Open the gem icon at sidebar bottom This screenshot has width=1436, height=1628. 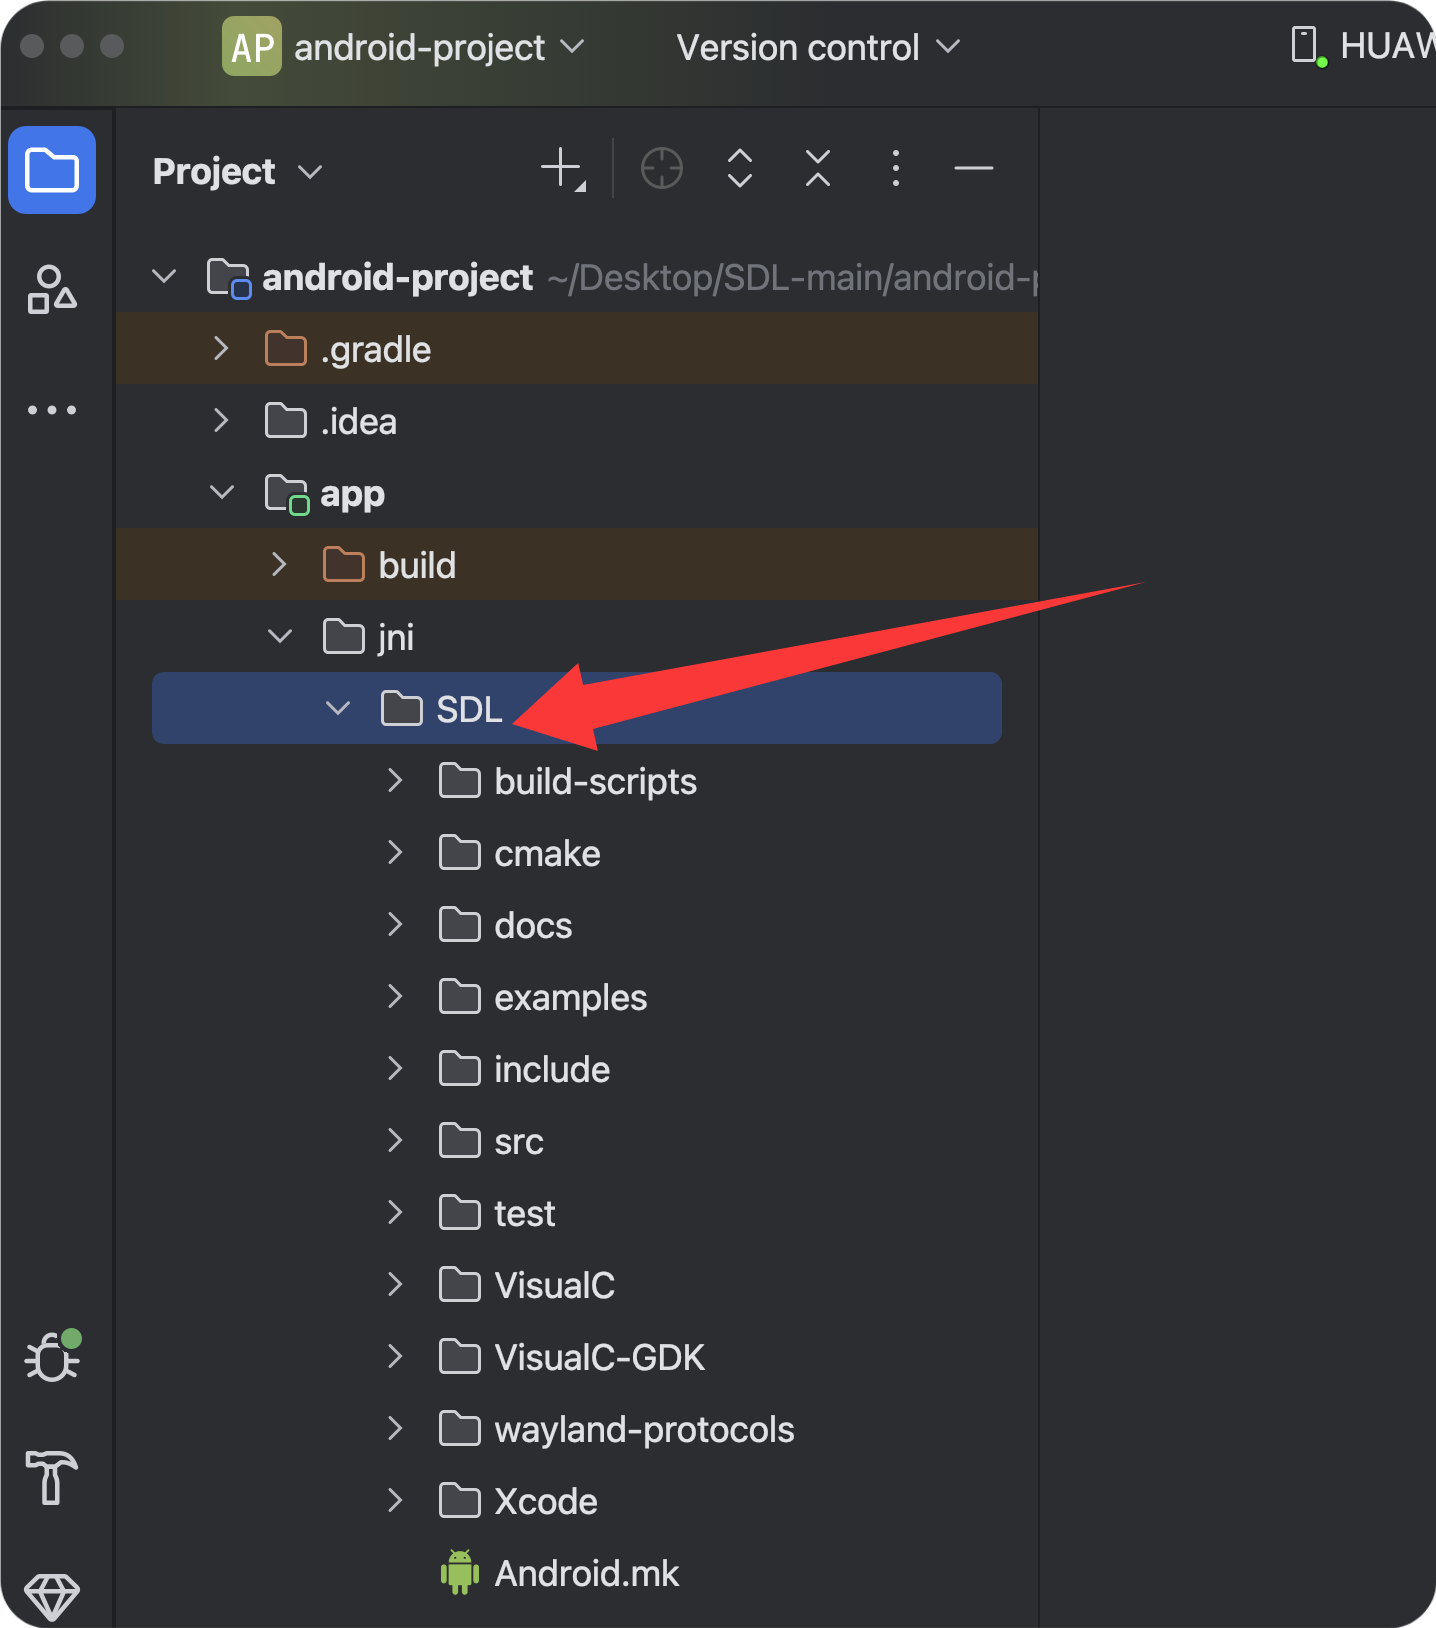[x=52, y=1597]
